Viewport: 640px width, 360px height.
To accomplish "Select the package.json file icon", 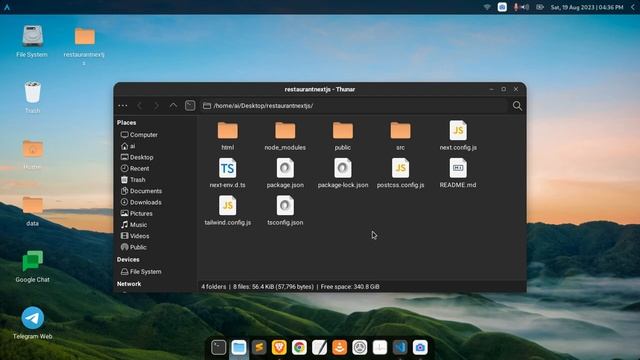I will tap(285, 168).
